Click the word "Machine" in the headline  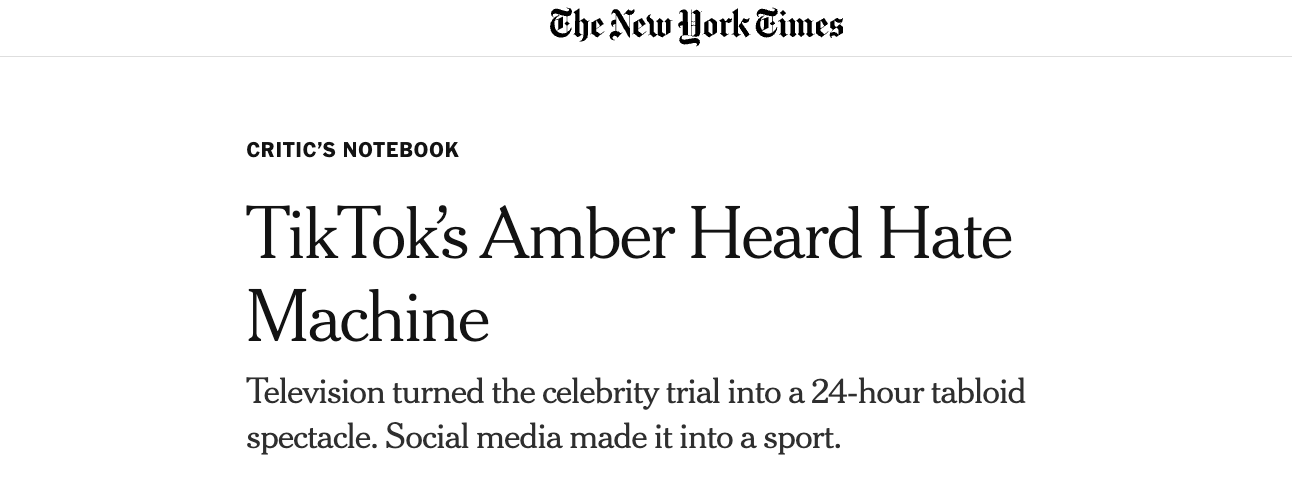pyautogui.click(x=368, y=317)
